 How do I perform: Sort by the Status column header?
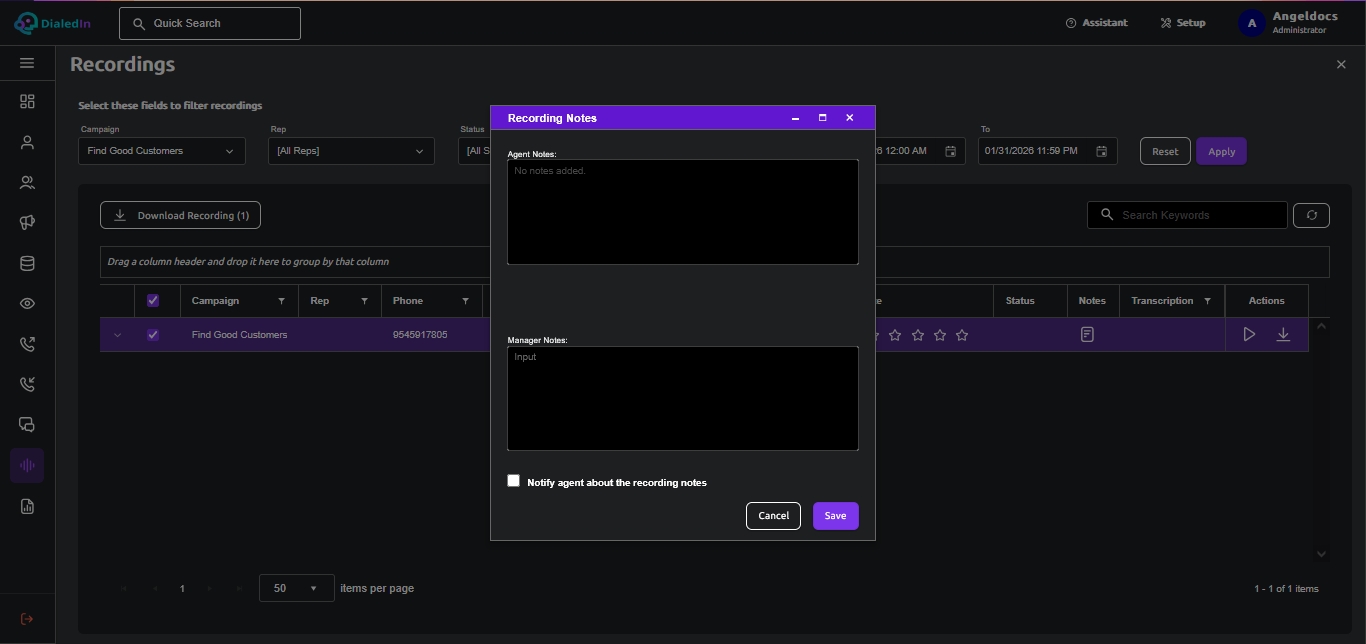coord(1020,301)
